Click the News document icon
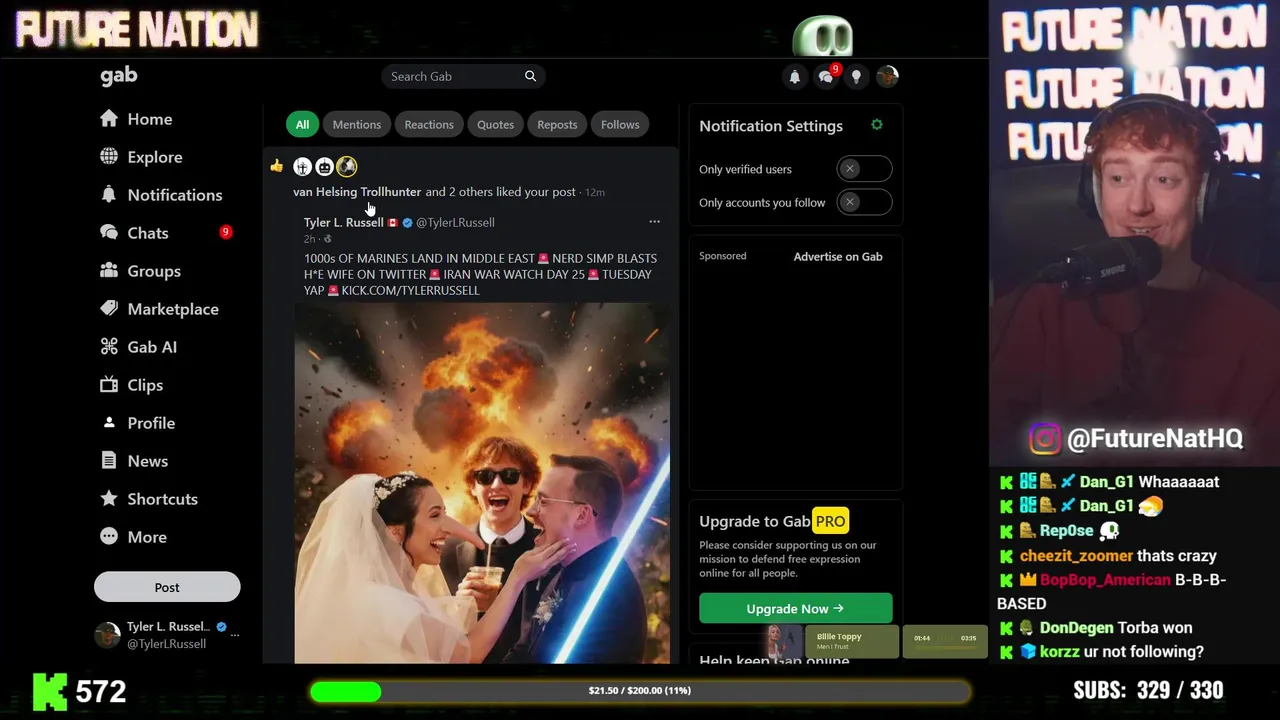The image size is (1280, 720). click(109, 460)
